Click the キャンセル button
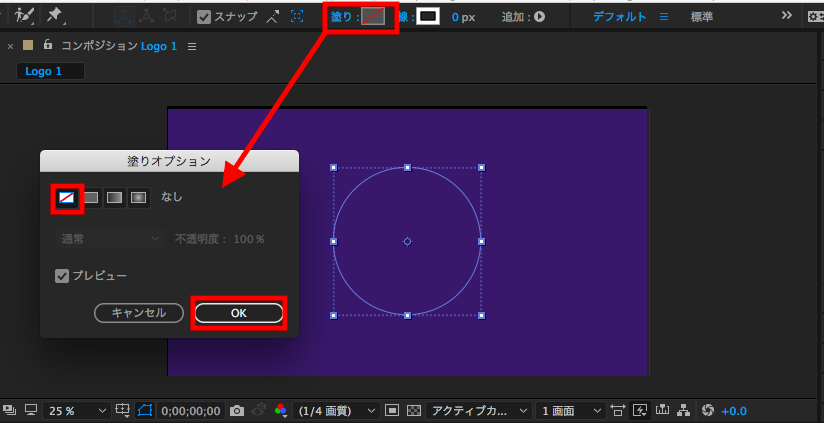Viewport: 824px width, 423px height. [139, 313]
